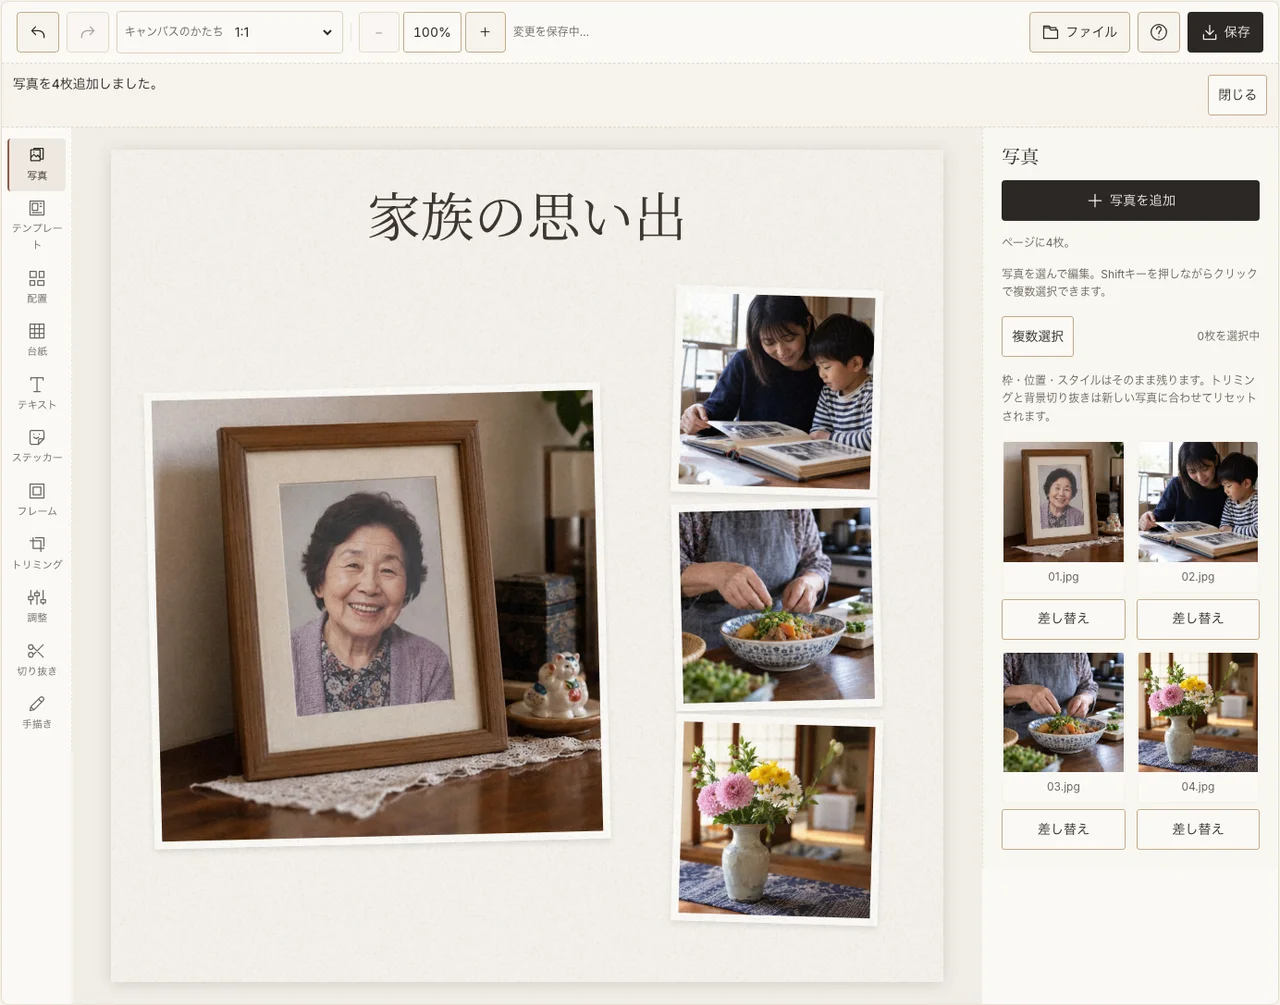
Task: Open the ステッカー sticker tool
Action: [37, 445]
